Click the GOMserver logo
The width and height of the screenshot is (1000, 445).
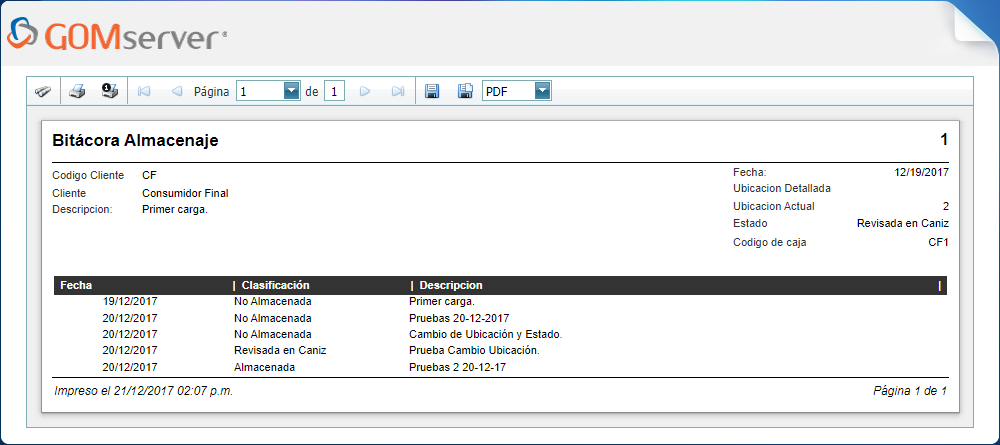[x=116, y=36]
